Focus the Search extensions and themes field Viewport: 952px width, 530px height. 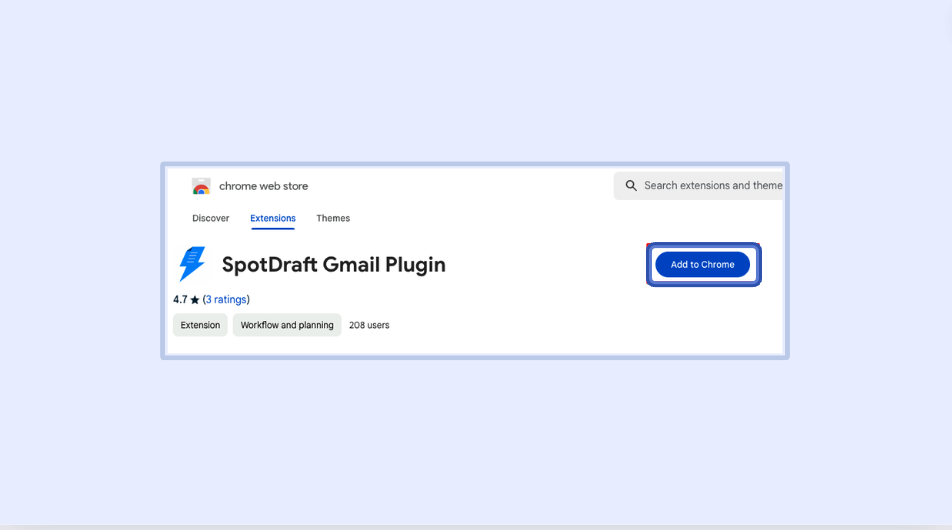(x=699, y=186)
